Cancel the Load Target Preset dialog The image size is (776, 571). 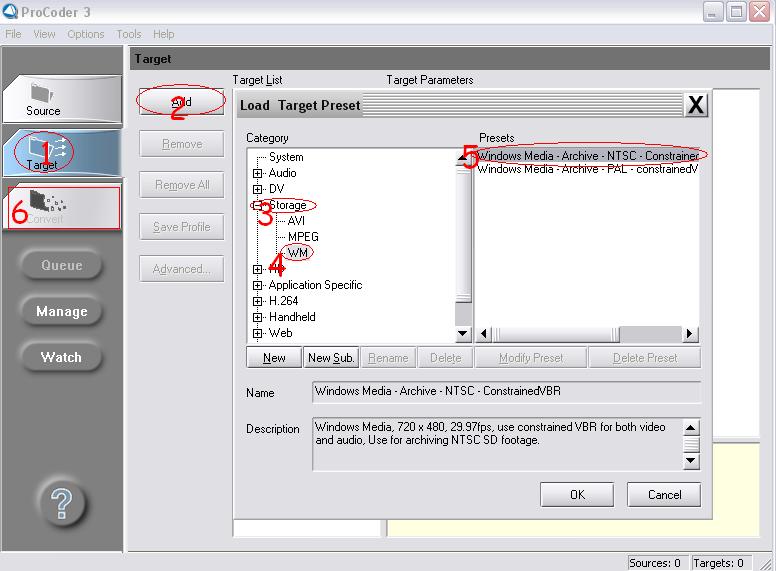(x=664, y=495)
